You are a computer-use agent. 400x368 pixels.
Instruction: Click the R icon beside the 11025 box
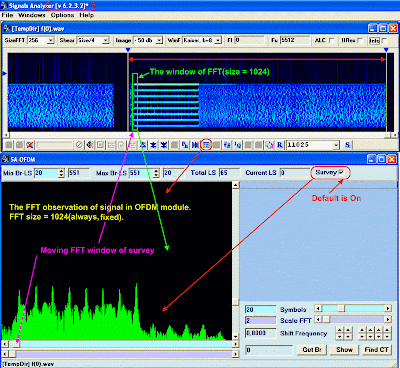tap(279, 145)
